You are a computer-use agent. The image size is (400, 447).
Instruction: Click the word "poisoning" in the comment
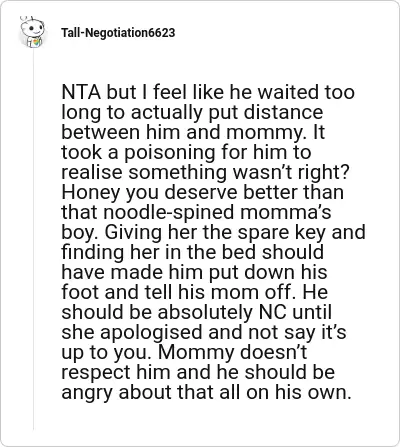(x=170, y=153)
